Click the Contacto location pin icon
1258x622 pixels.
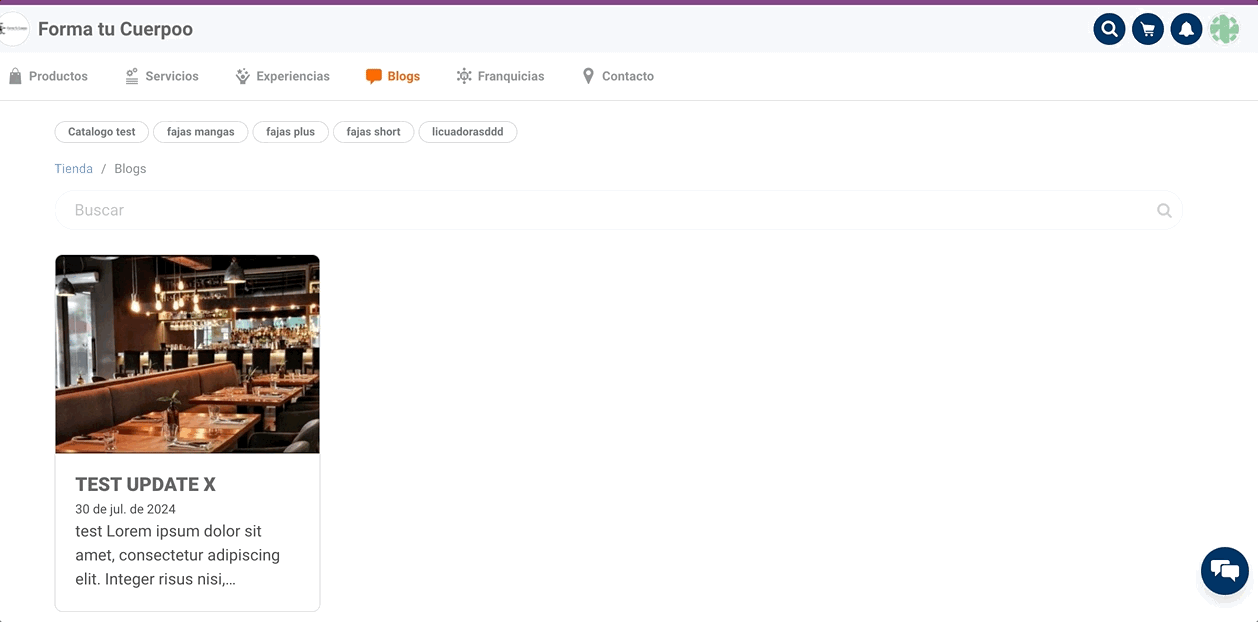tap(589, 75)
